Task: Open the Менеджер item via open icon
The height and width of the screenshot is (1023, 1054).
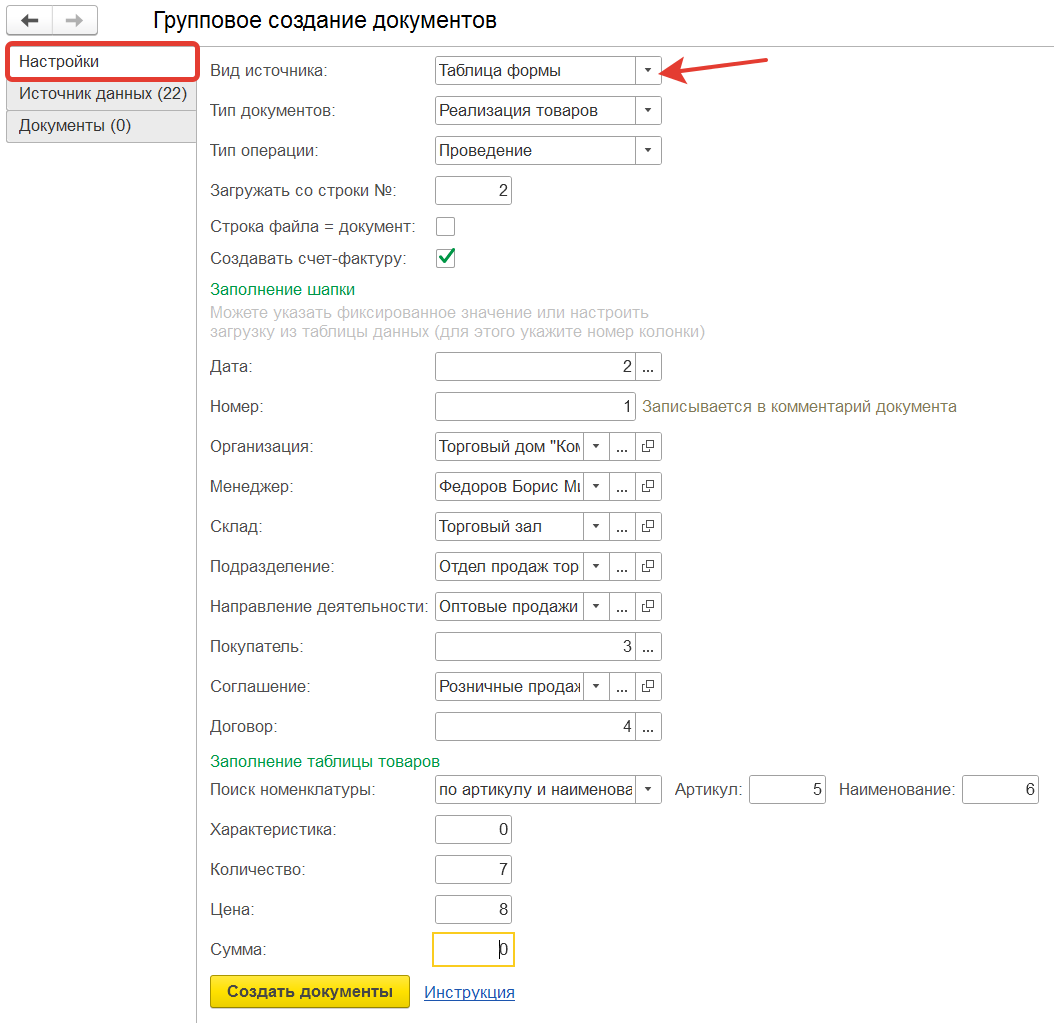Action: pyautogui.click(x=648, y=487)
